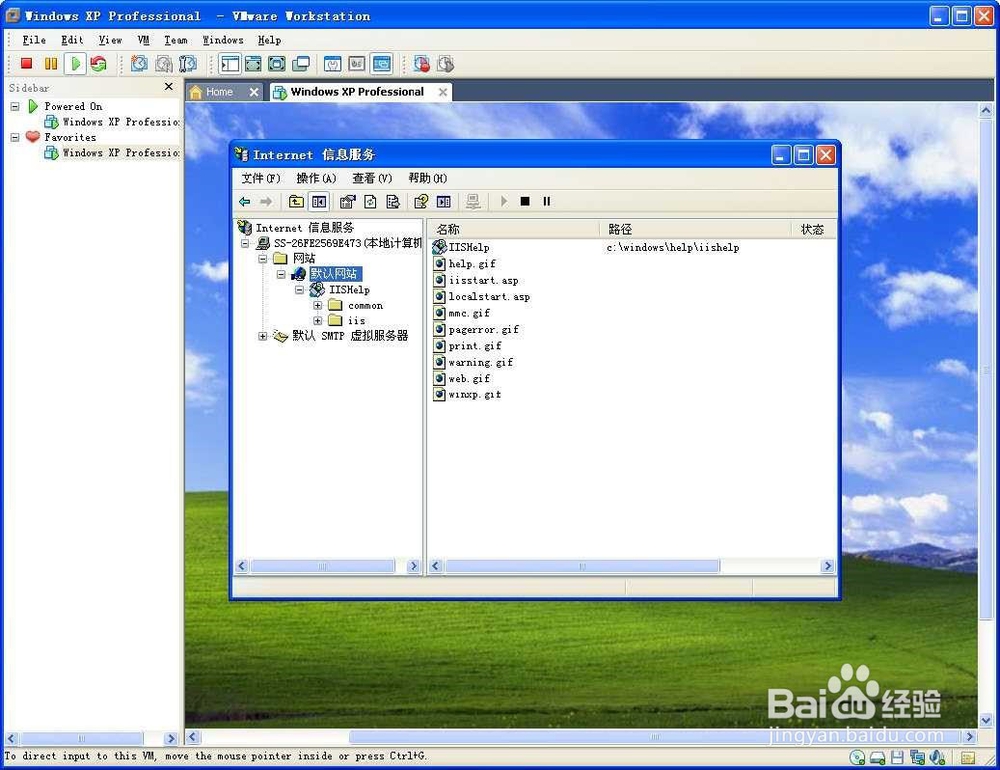
Task: Open the 文件(F) menu in IIS window
Action: coord(261,178)
